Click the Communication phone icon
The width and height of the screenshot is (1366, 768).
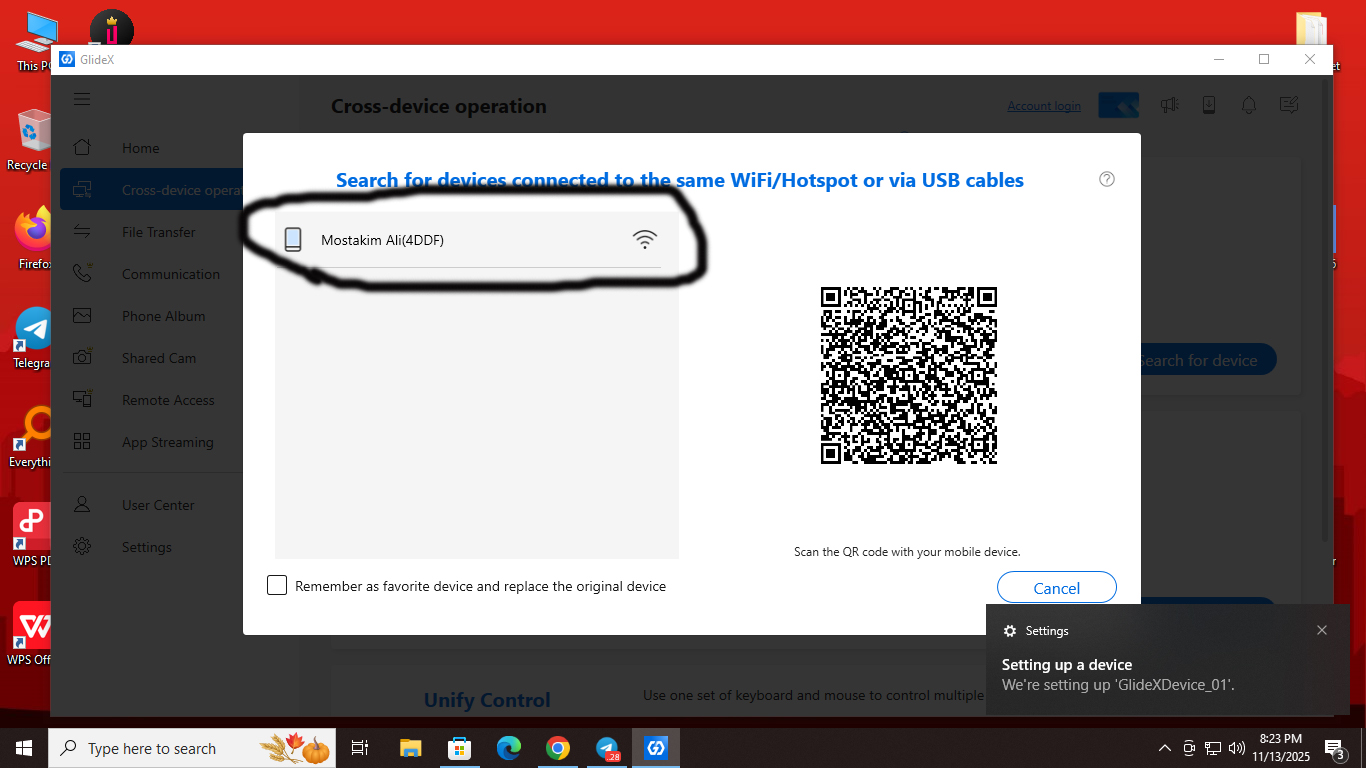82,274
